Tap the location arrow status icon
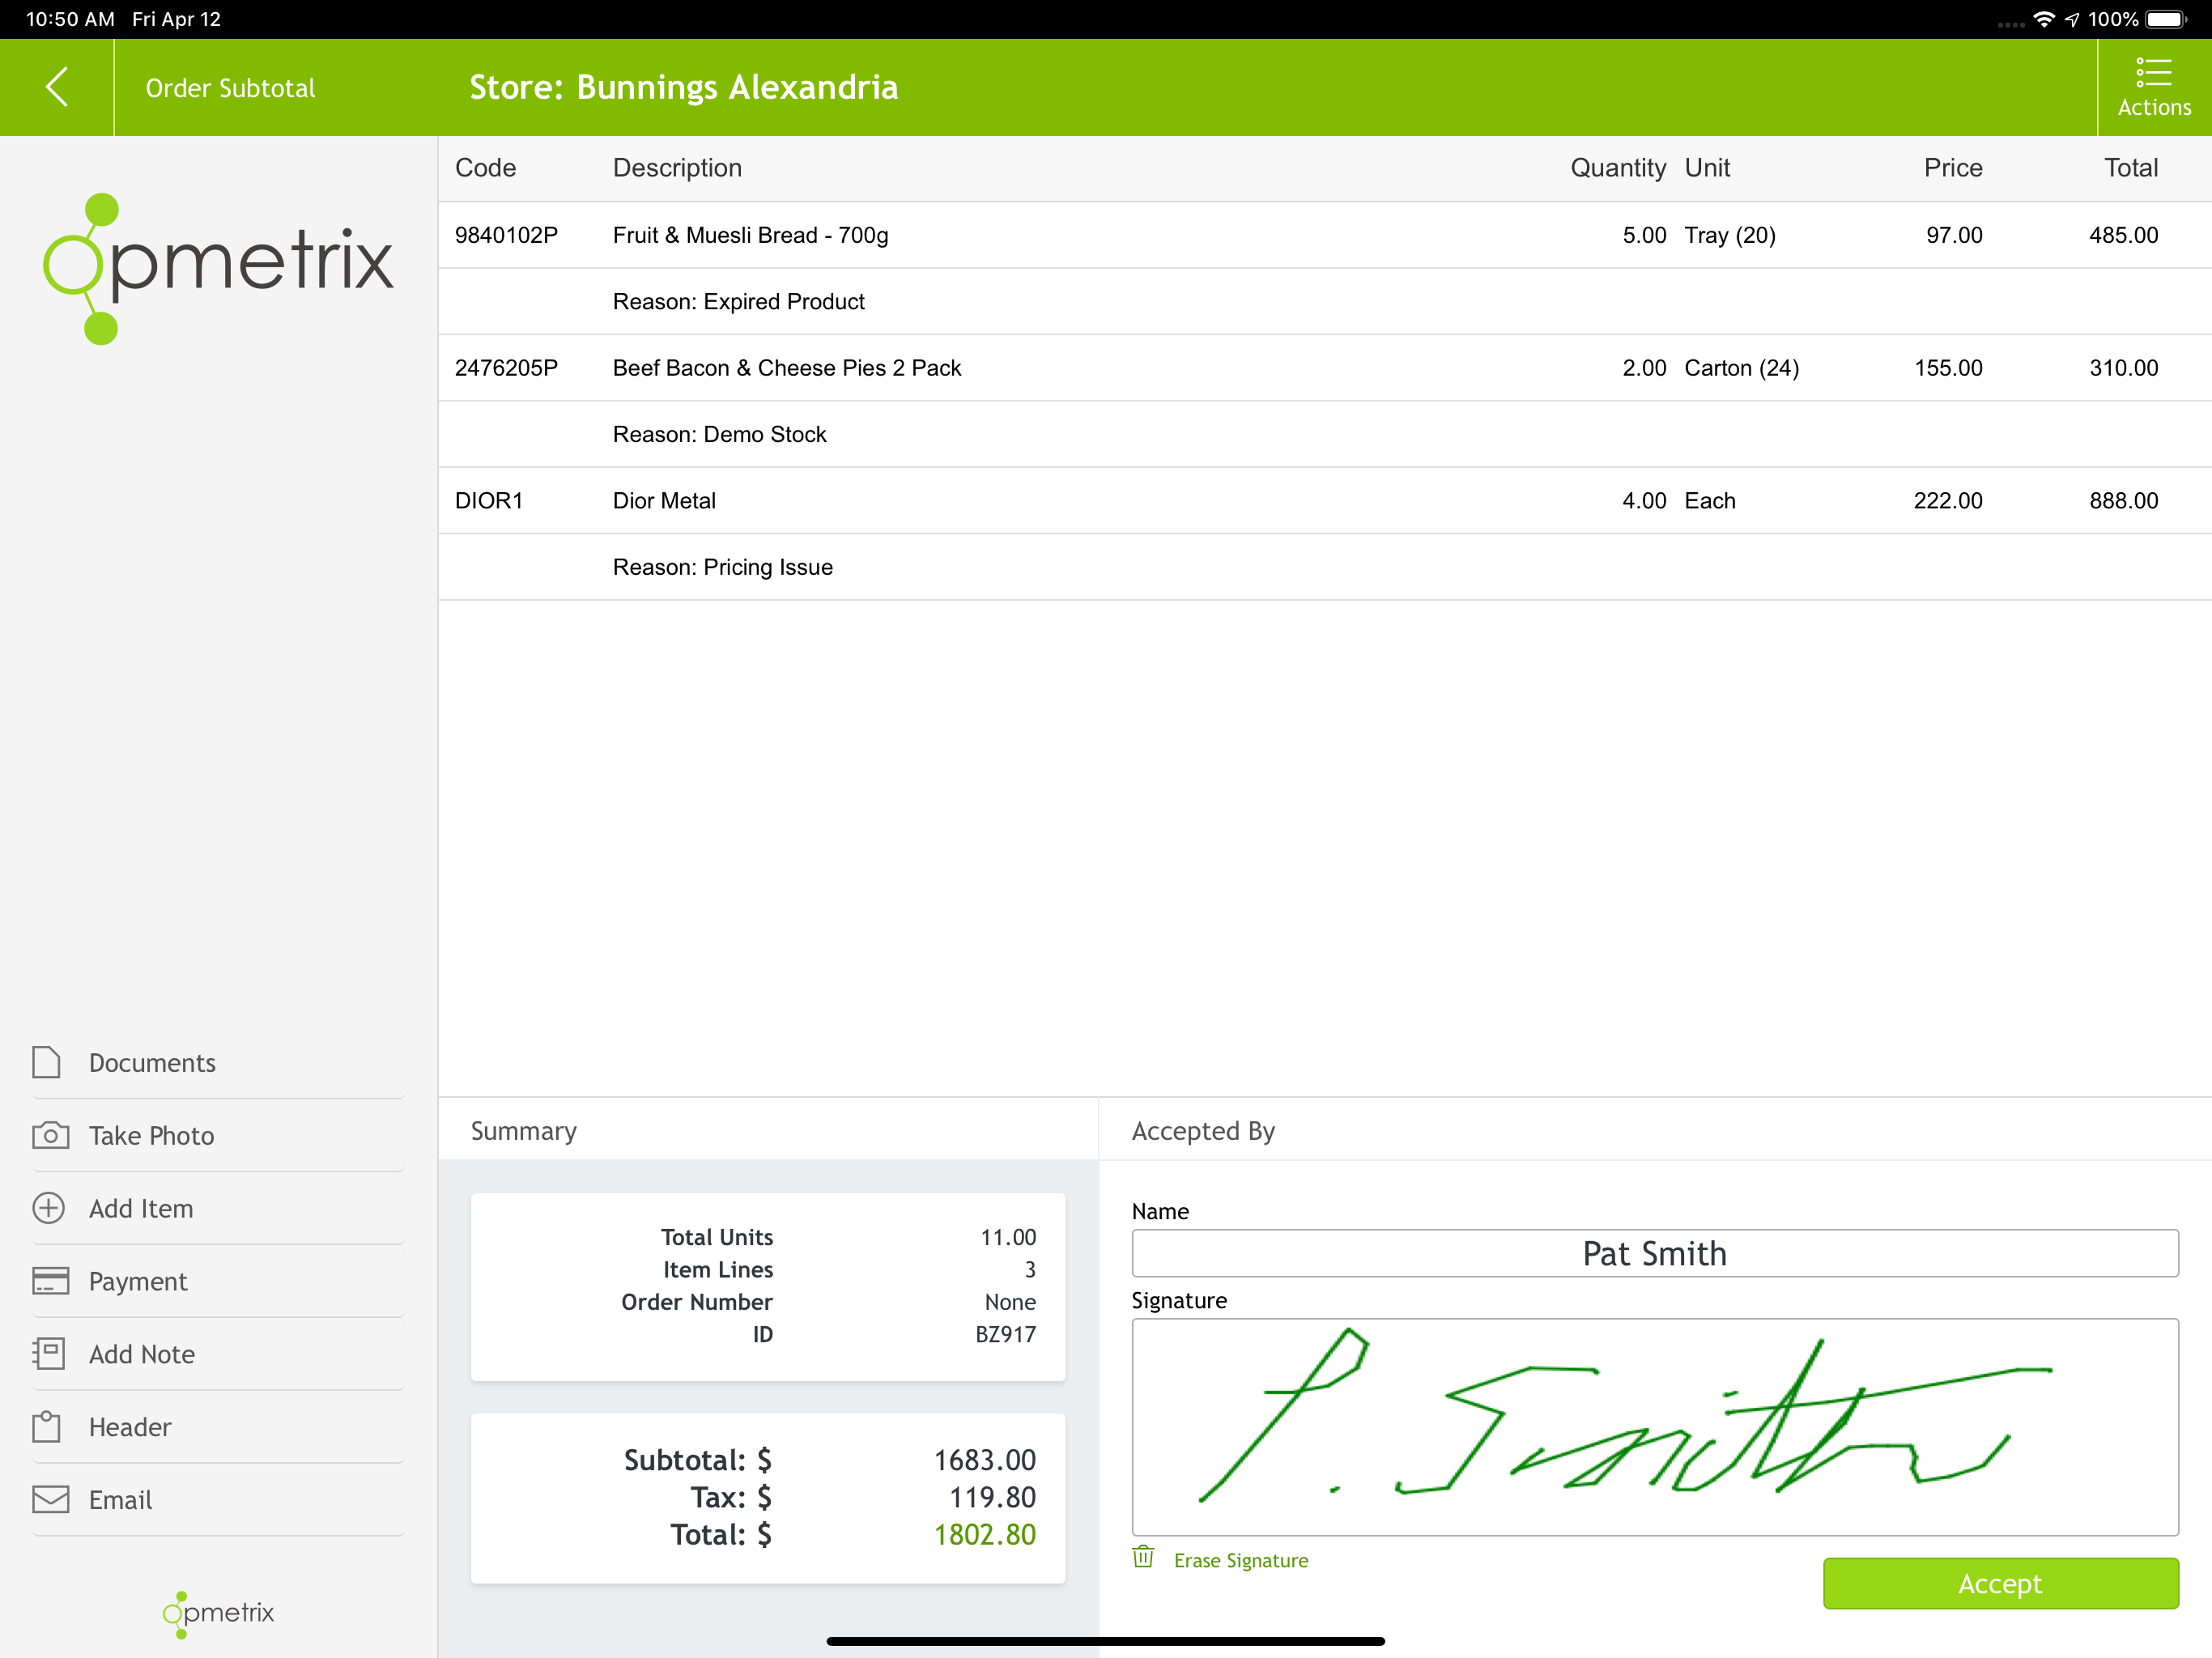This screenshot has width=2212, height=1658. coord(2072,19)
